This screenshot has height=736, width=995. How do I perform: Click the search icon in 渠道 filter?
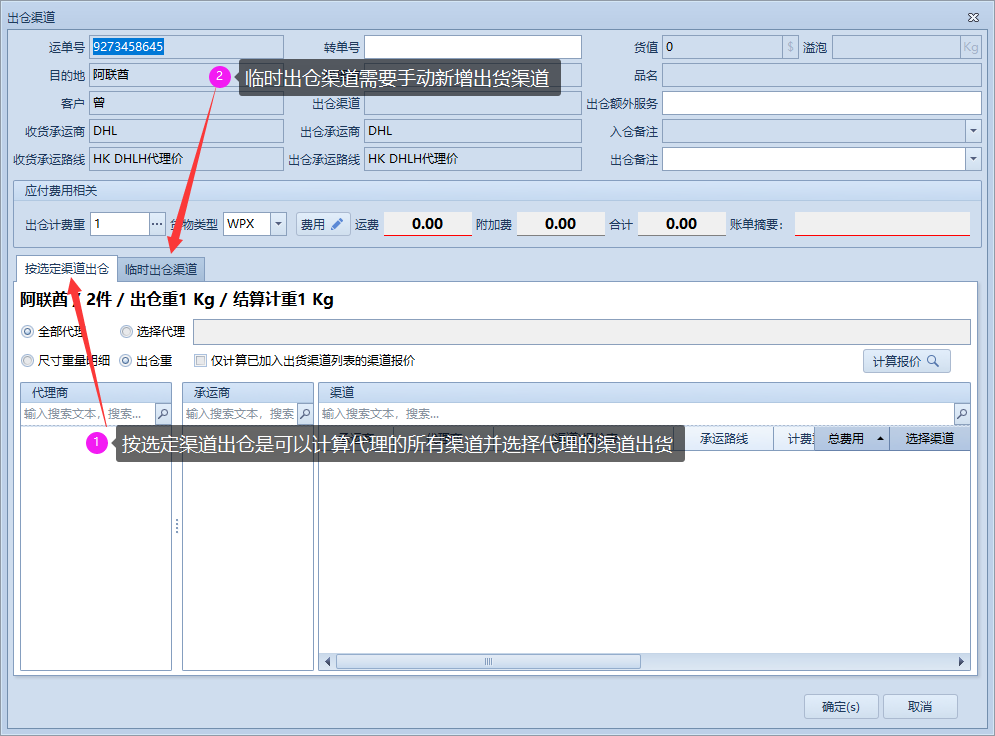(x=961, y=413)
